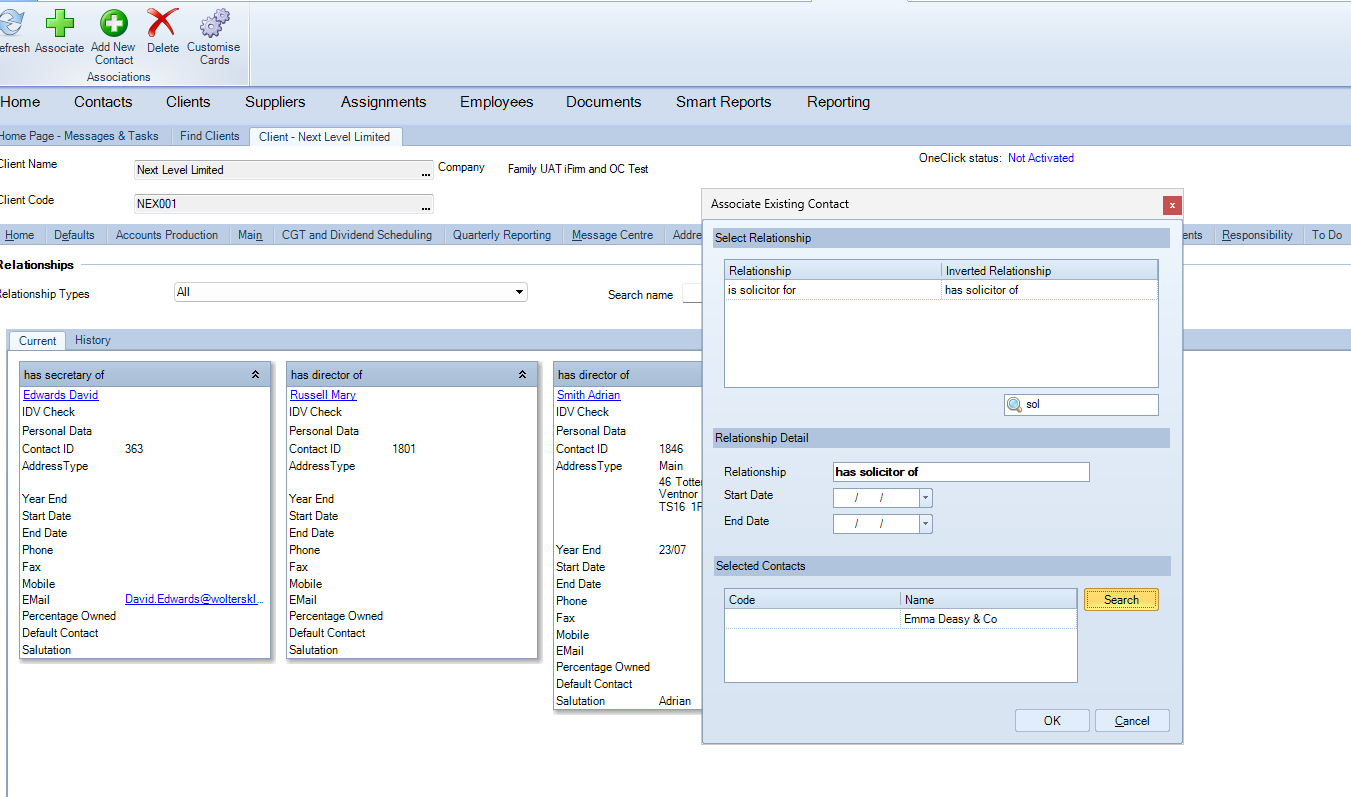
Task: Open the End Date calendar dropdown
Action: click(x=925, y=523)
